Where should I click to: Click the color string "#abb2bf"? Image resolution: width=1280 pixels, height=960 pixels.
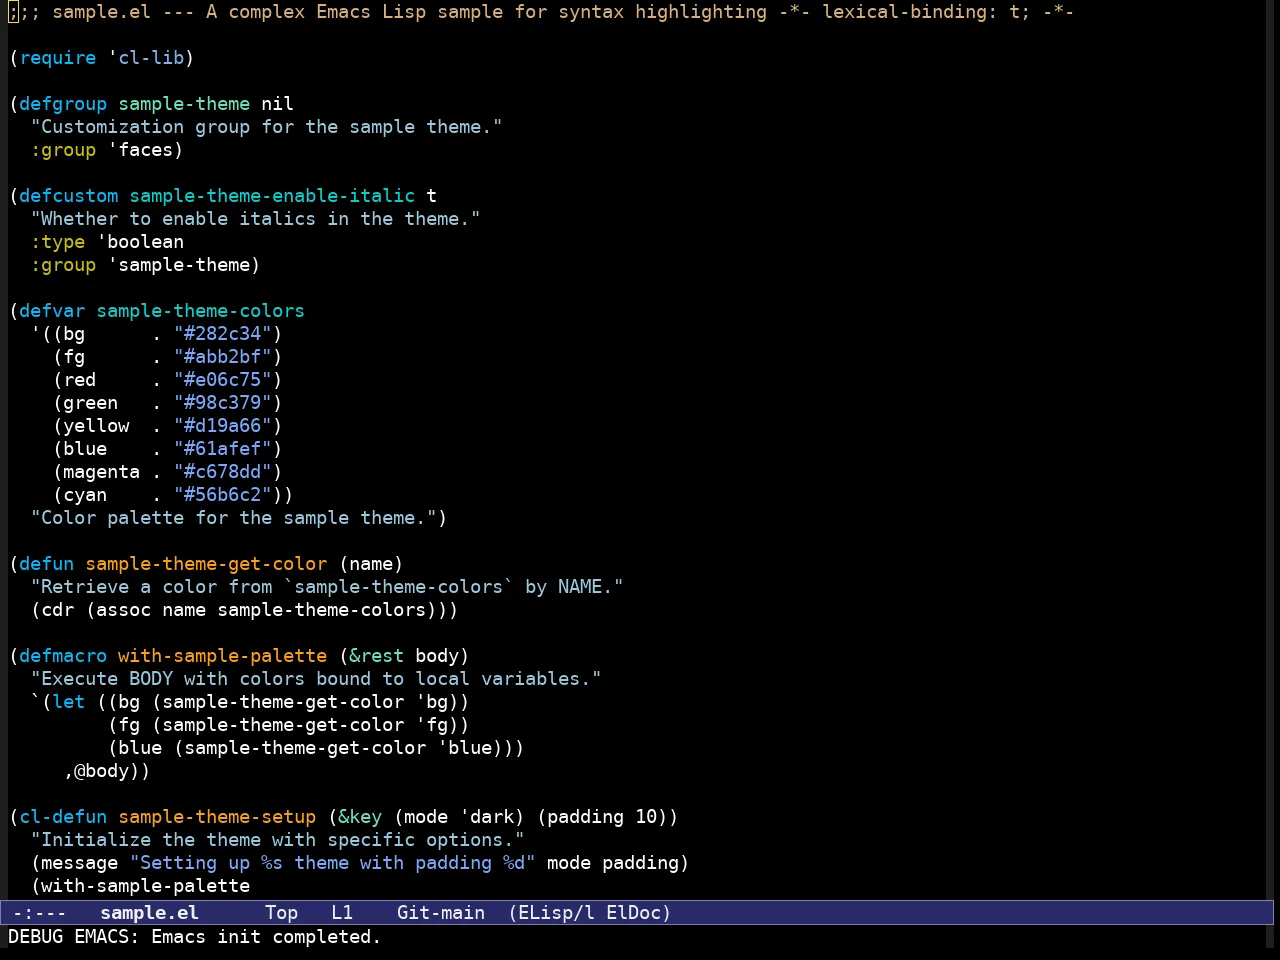[x=223, y=357]
